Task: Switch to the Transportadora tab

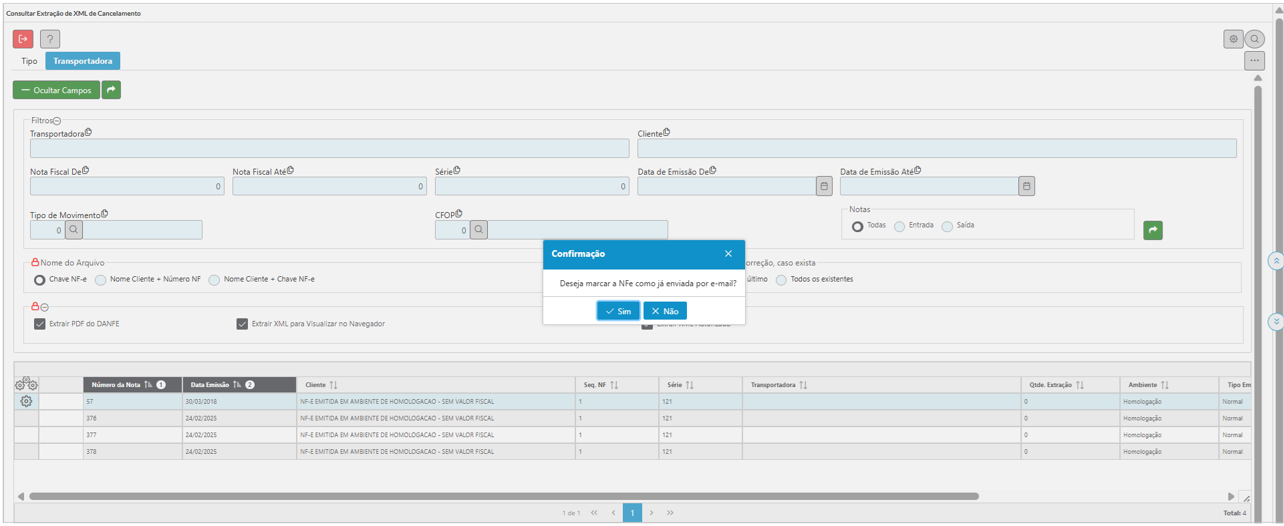Action: [83, 61]
